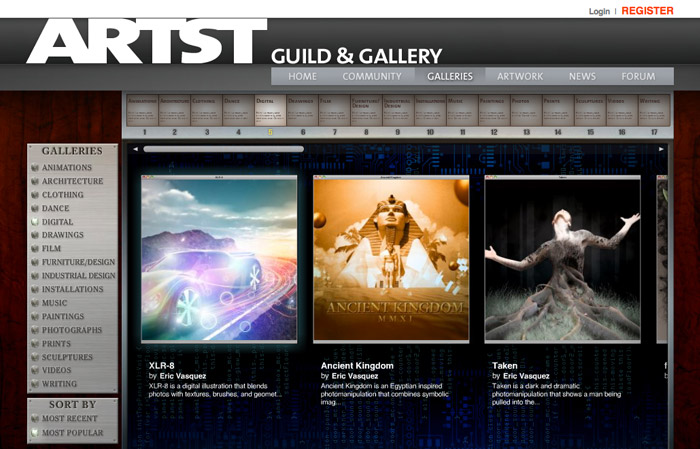Select the GALLERIES nav tab

[x=450, y=76]
